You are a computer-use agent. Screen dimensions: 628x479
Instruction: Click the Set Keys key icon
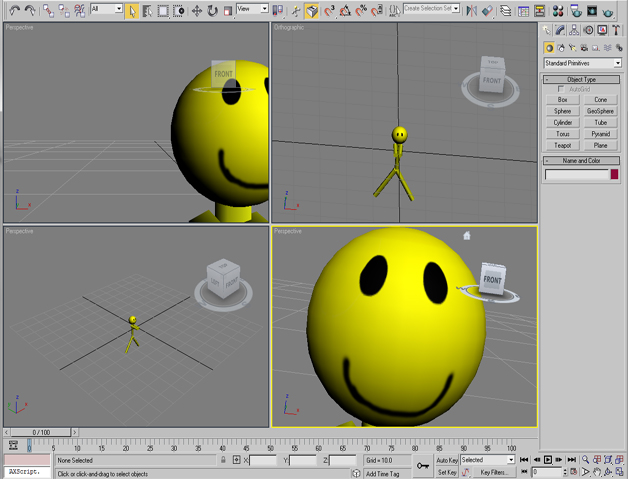coord(423,466)
